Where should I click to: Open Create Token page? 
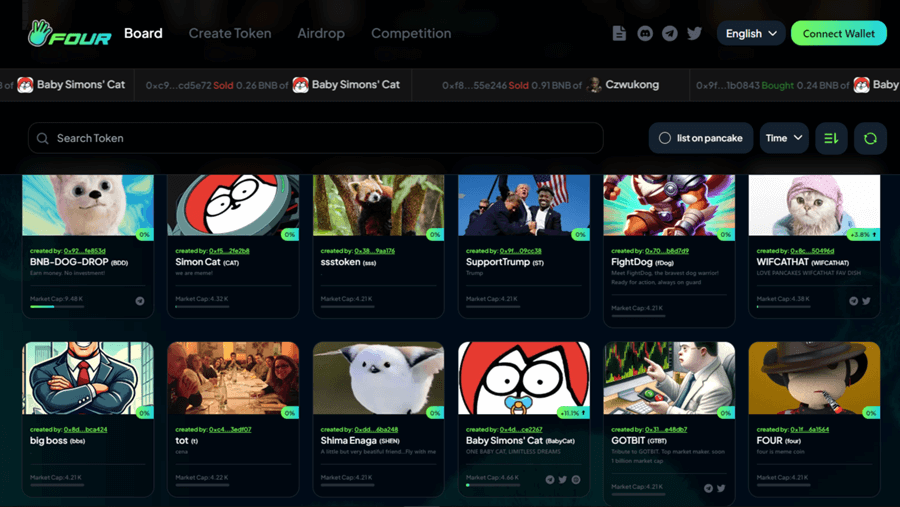(230, 33)
